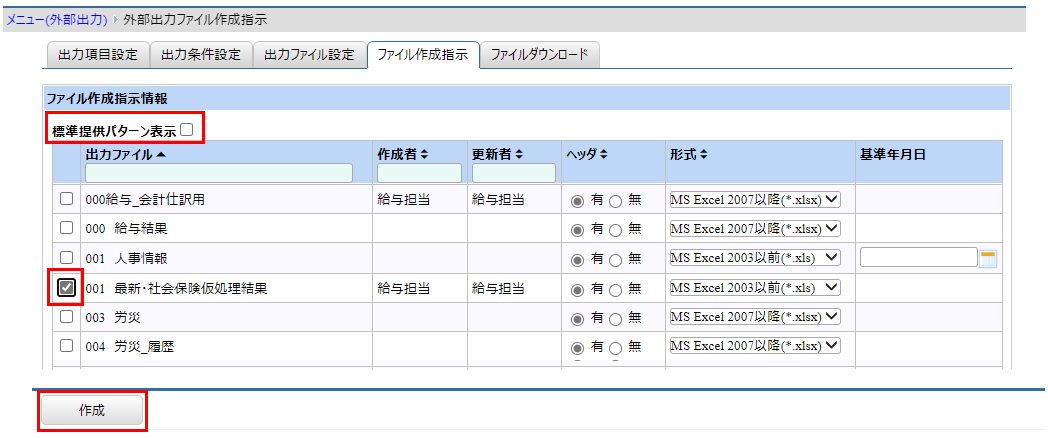The width and height of the screenshot is (1048, 438).
Task: Click the 001 人事情報 file name
Action: [x=126, y=258]
